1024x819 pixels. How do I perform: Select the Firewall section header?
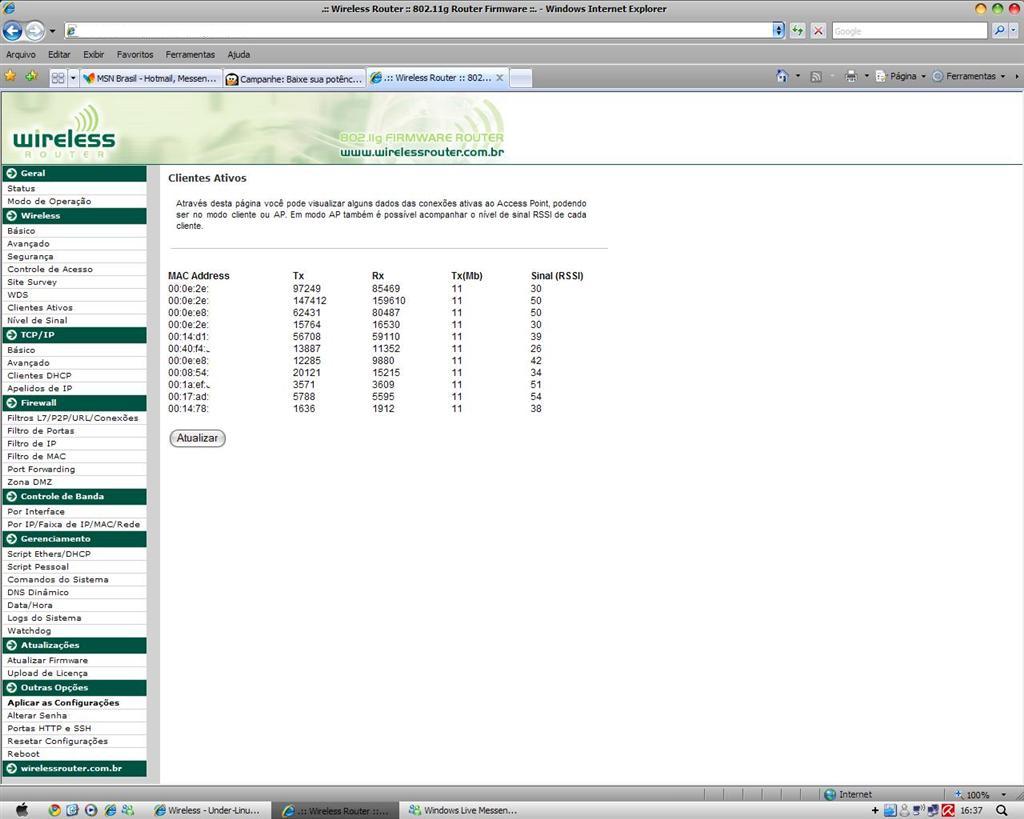(74, 403)
